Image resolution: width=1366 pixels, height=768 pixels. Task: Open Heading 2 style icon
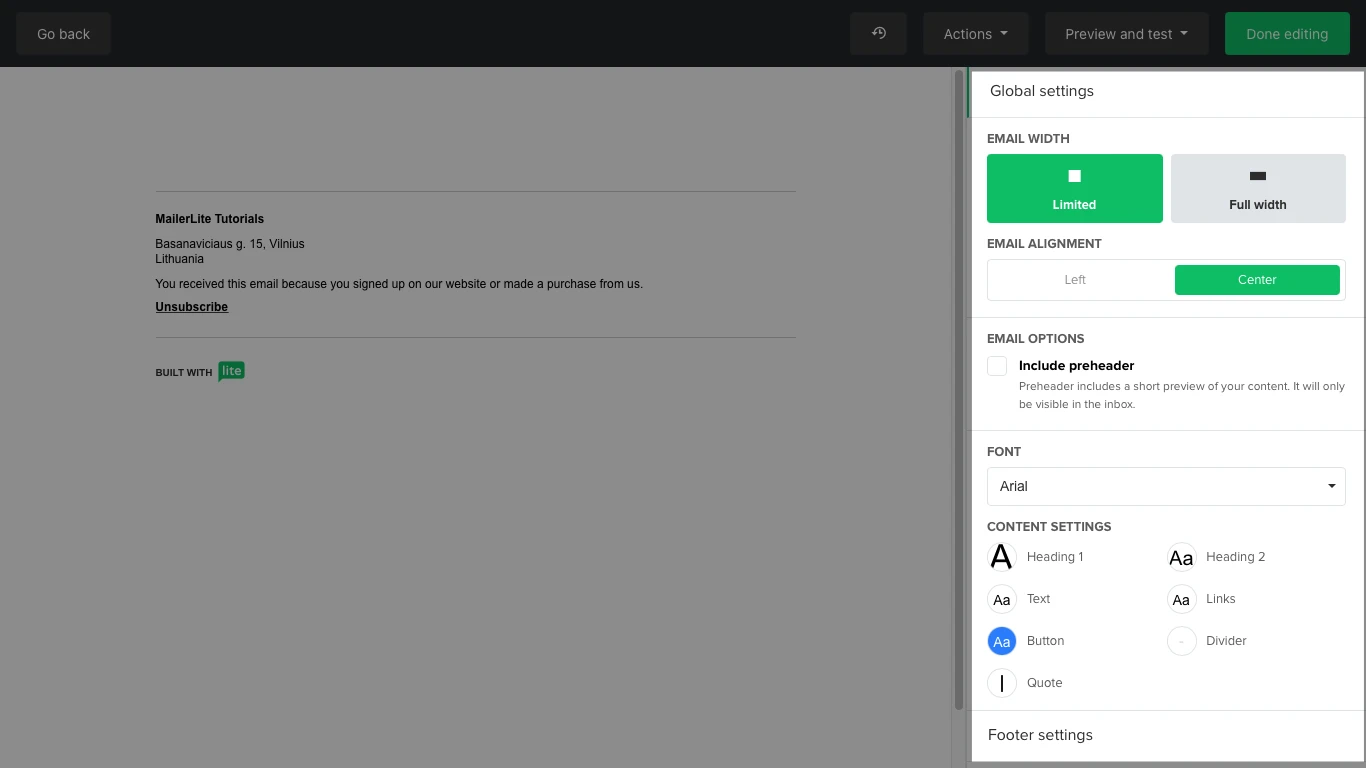pyautogui.click(x=1181, y=557)
